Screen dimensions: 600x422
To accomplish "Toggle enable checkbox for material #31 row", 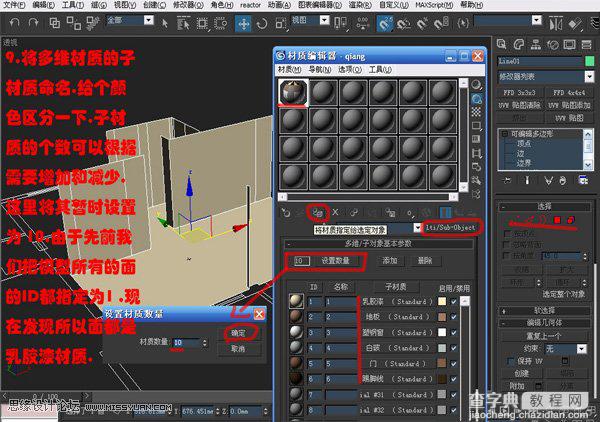I will pos(454,395).
